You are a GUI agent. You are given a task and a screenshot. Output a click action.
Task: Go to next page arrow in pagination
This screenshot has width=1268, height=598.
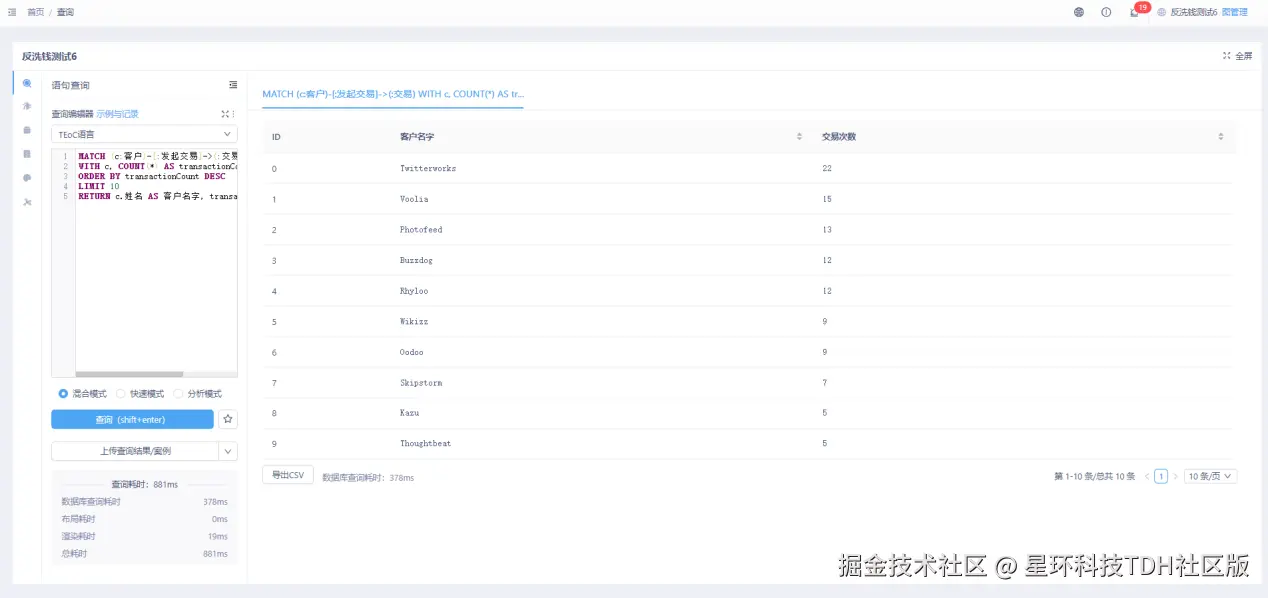click(x=1175, y=477)
